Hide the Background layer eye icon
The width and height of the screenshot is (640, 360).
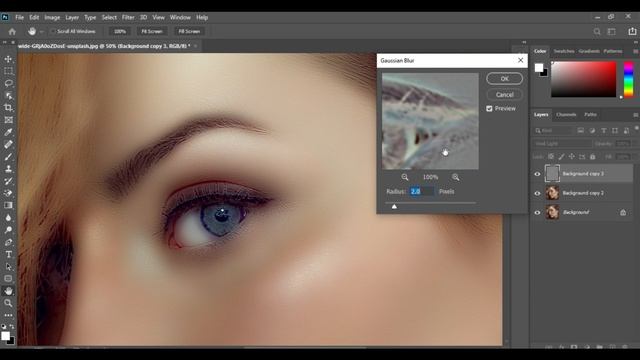click(538, 212)
